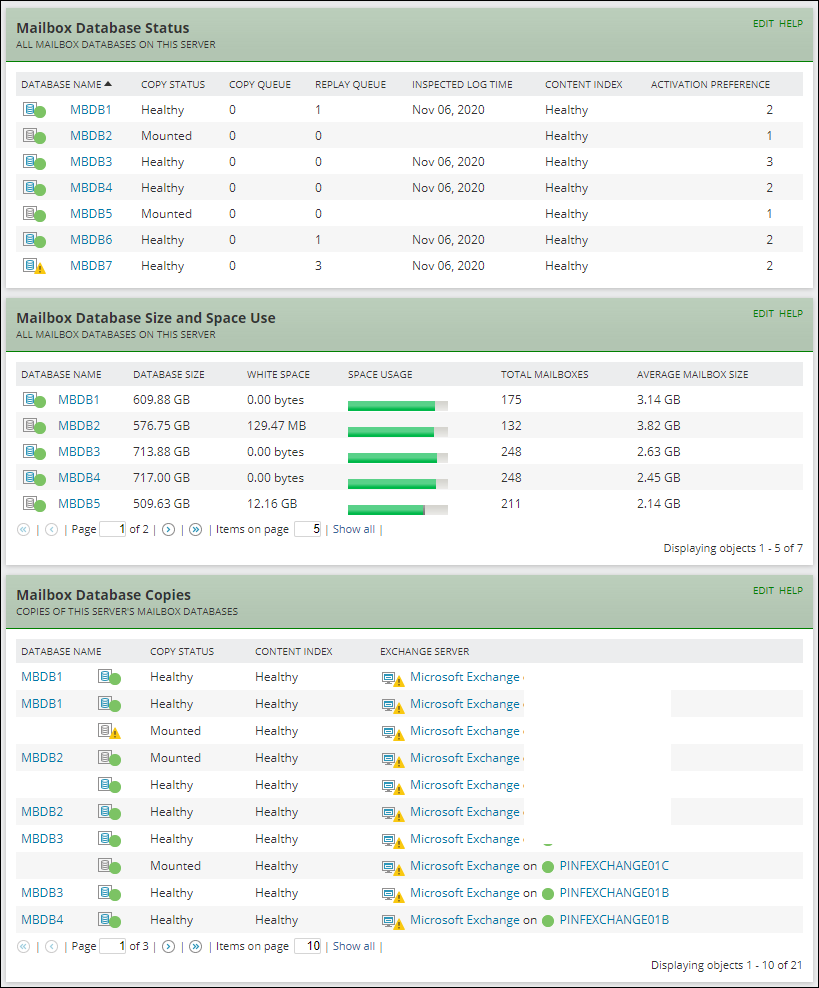Sort by ACTIVATION PREFERENCE column header

tap(710, 84)
